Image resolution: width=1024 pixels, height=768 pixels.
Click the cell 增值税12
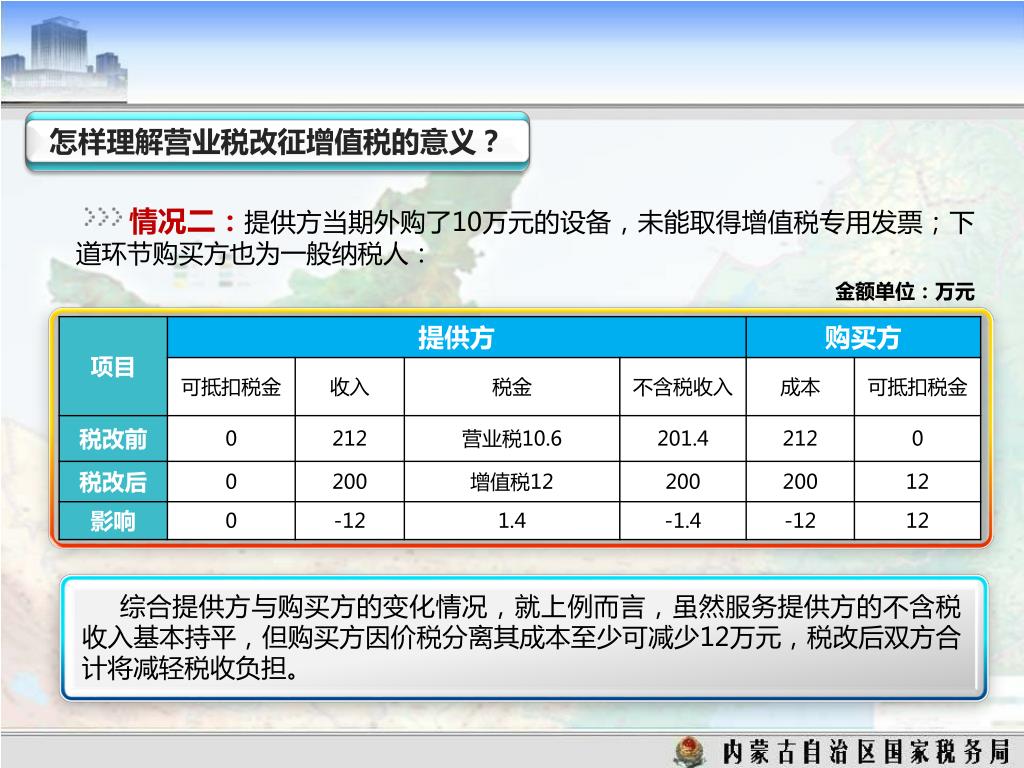(x=512, y=482)
